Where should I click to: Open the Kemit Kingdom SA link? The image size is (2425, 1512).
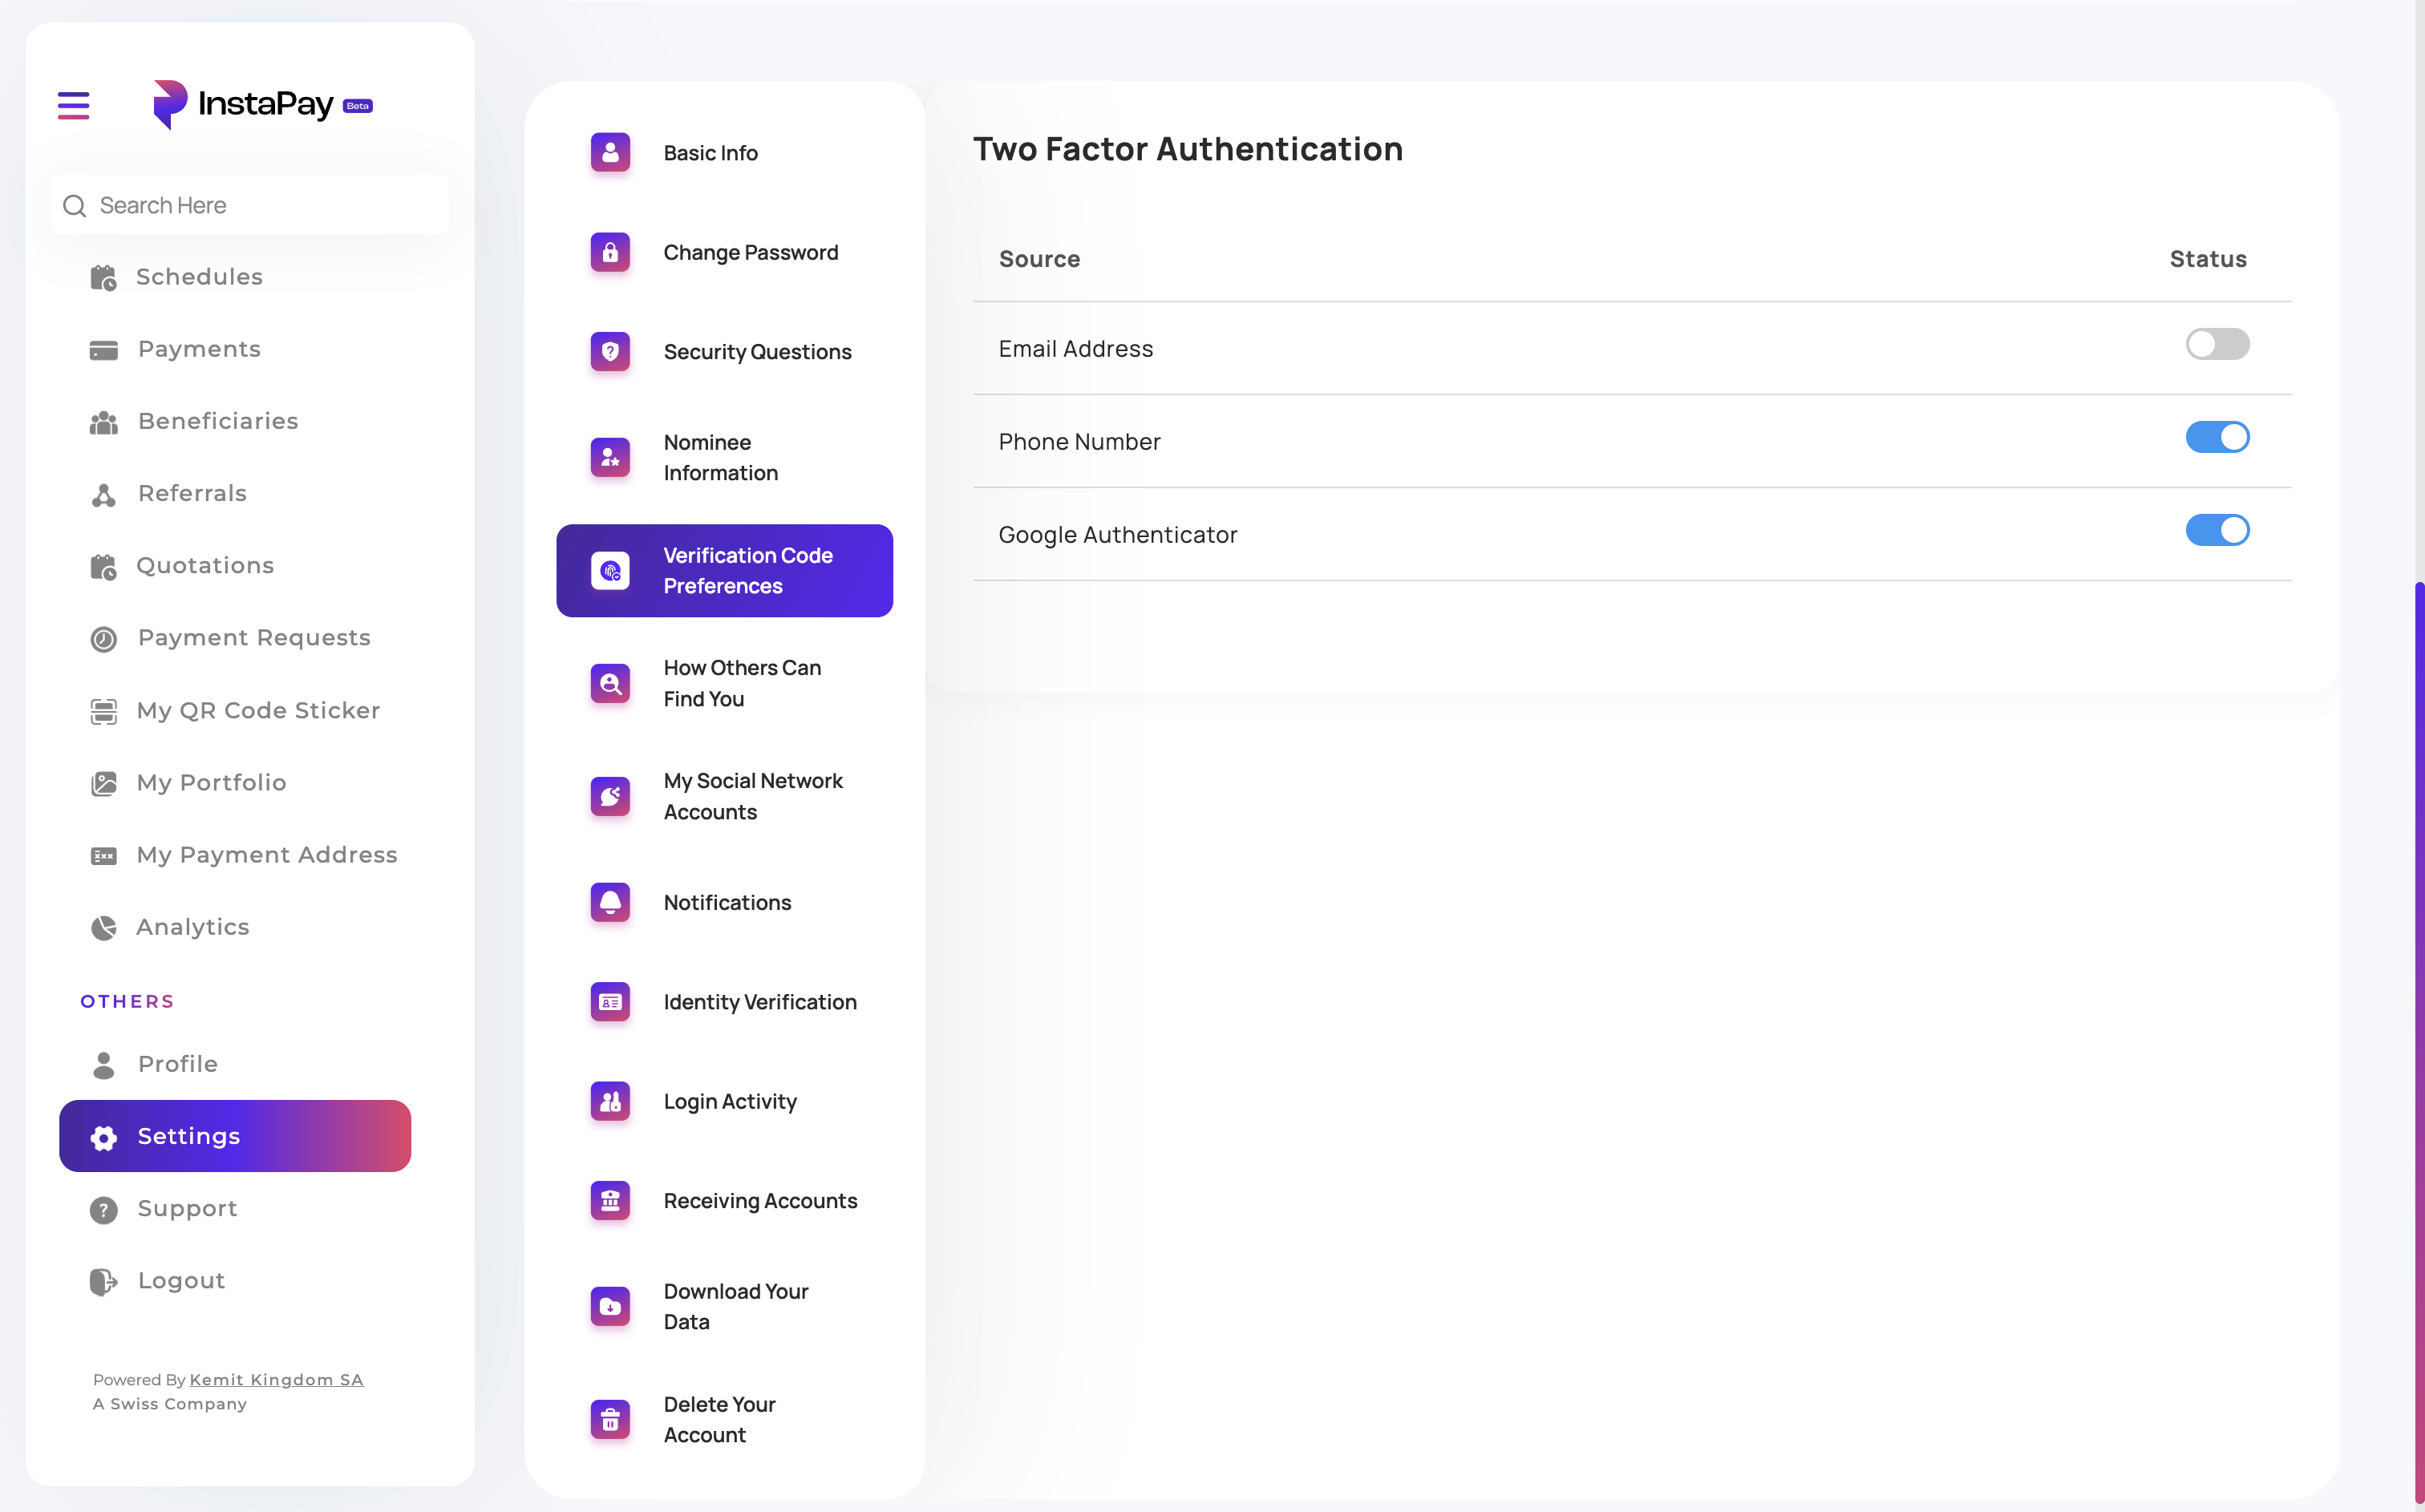pyautogui.click(x=276, y=1380)
